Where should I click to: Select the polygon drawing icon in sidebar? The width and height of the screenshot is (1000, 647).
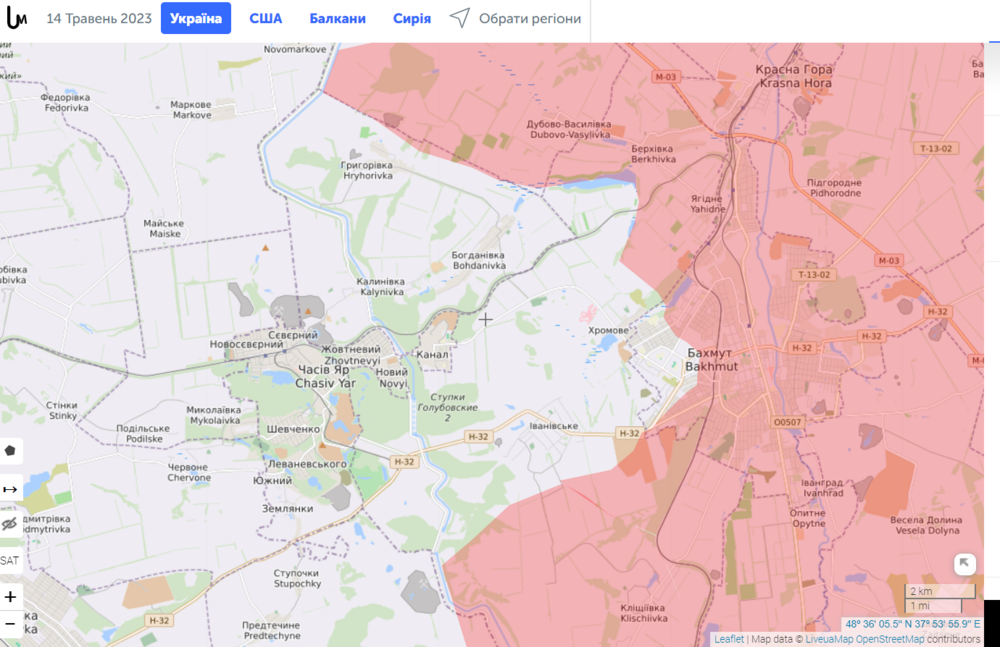click(x=9, y=451)
